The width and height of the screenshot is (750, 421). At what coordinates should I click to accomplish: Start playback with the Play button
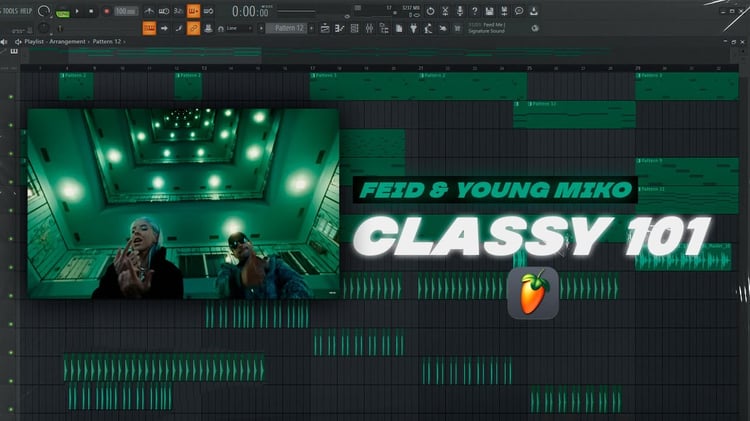coord(77,11)
